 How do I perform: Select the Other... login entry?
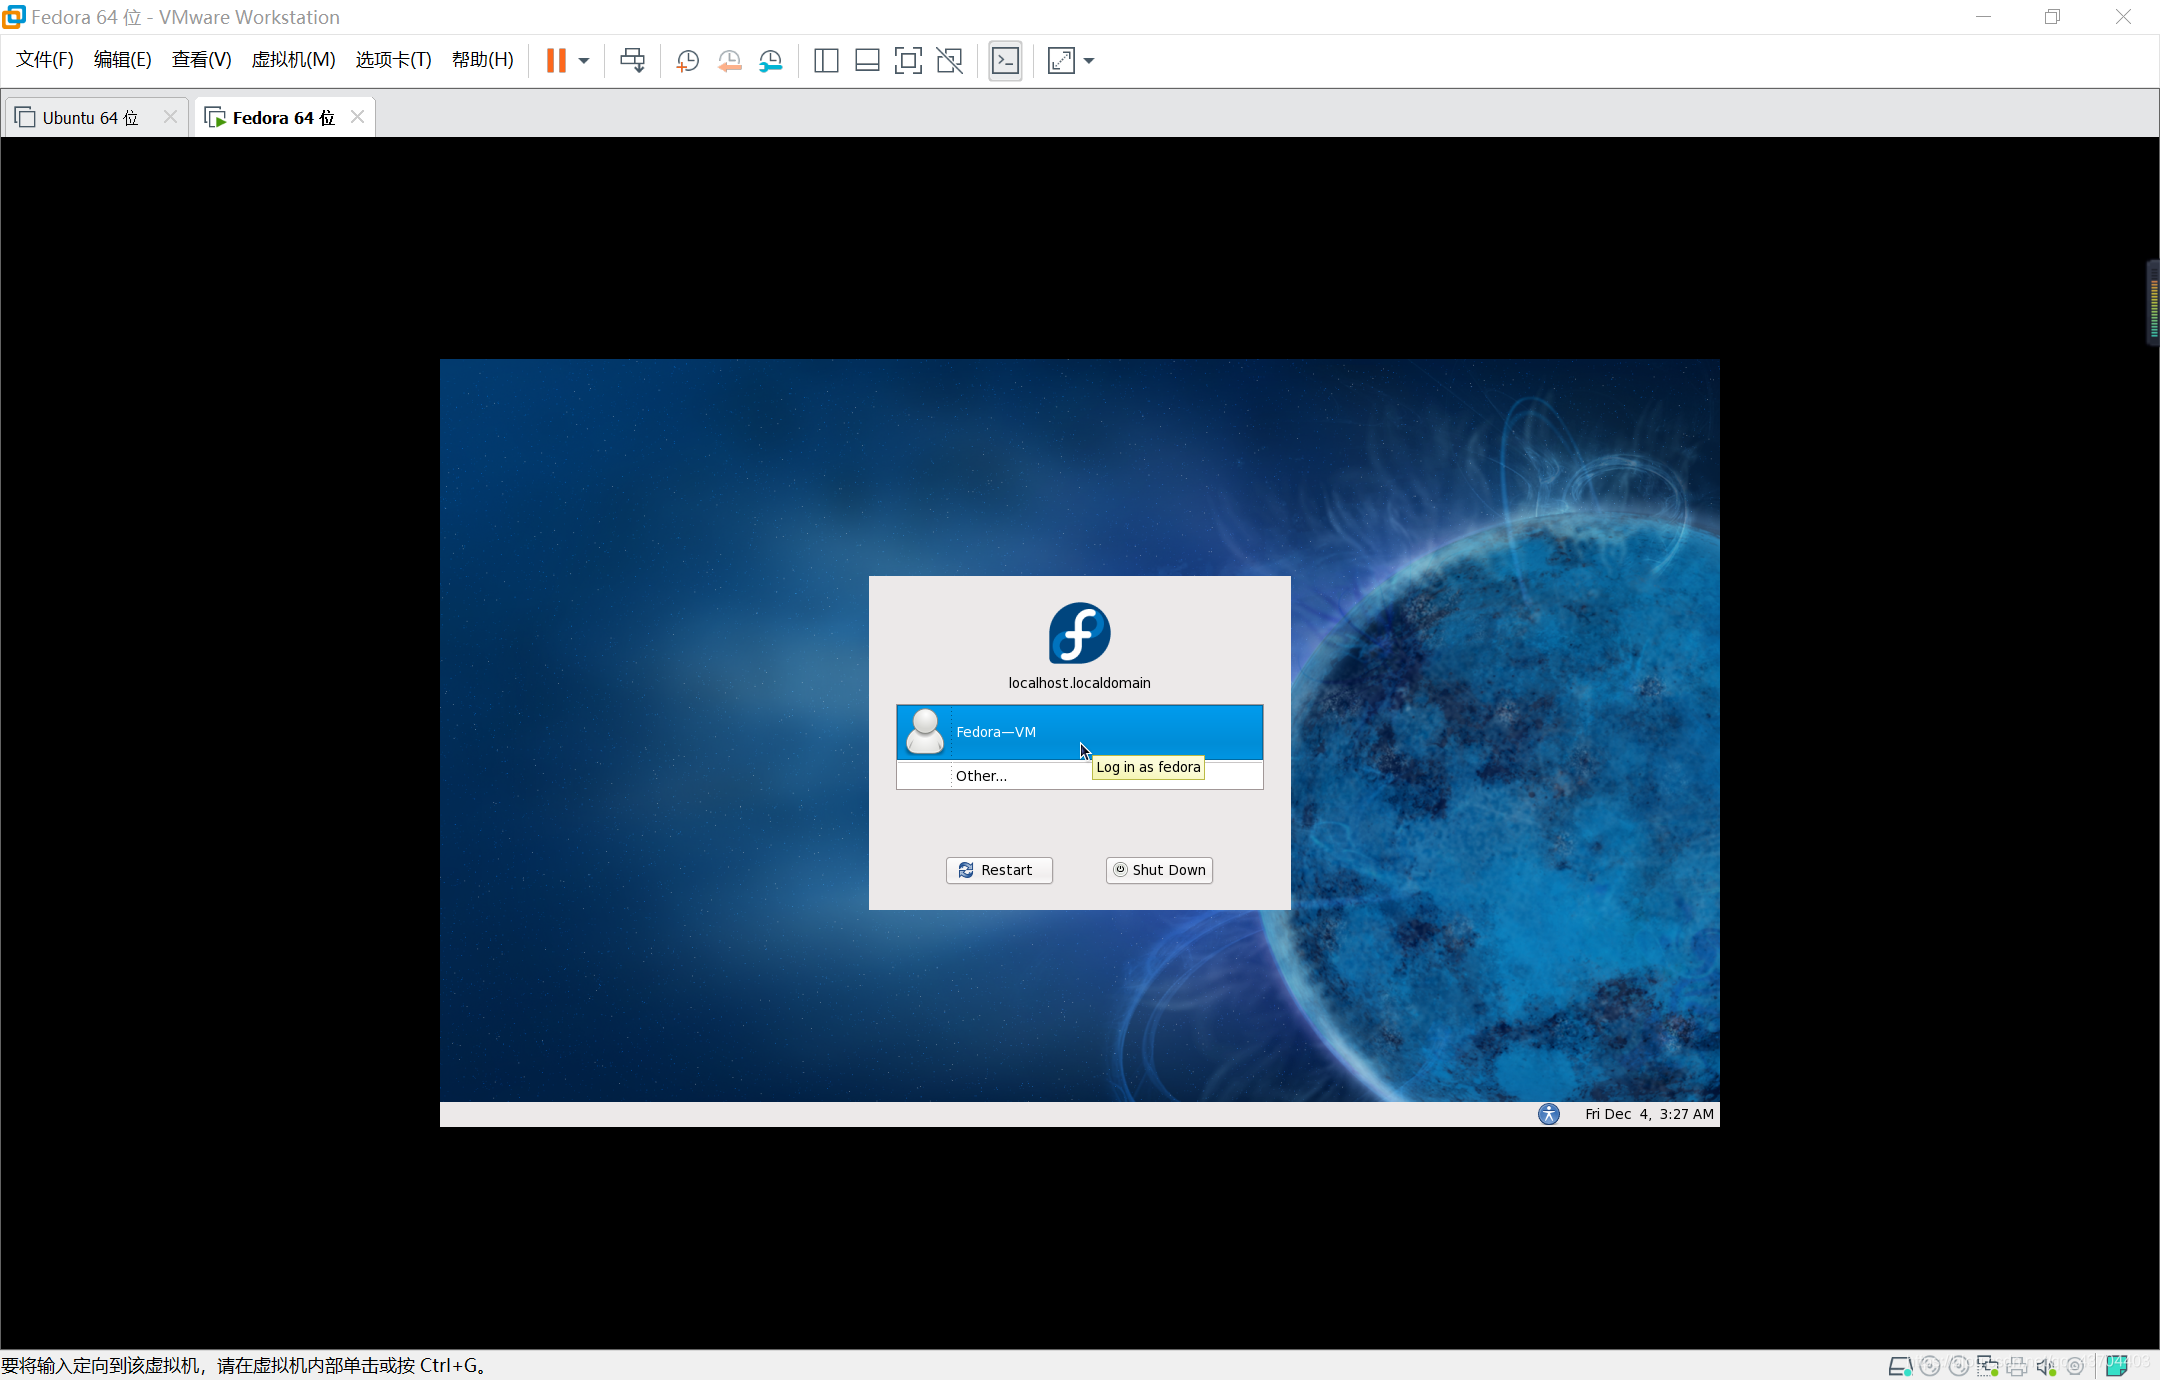click(x=981, y=776)
